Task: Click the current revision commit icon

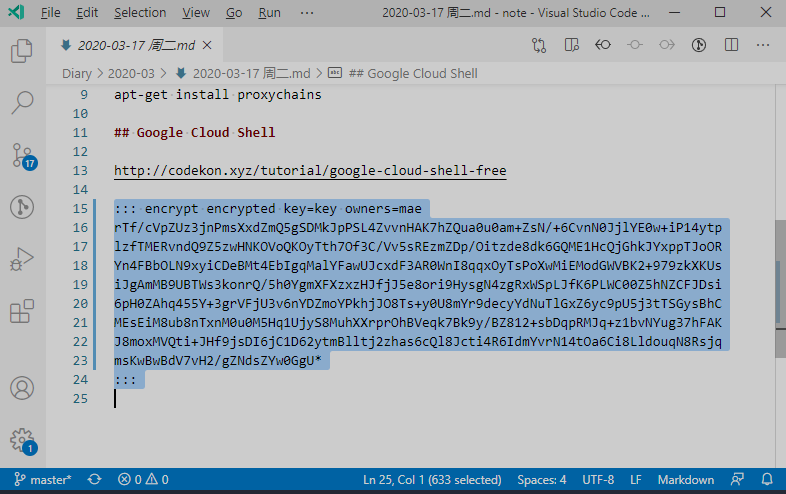Action: tap(635, 45)
